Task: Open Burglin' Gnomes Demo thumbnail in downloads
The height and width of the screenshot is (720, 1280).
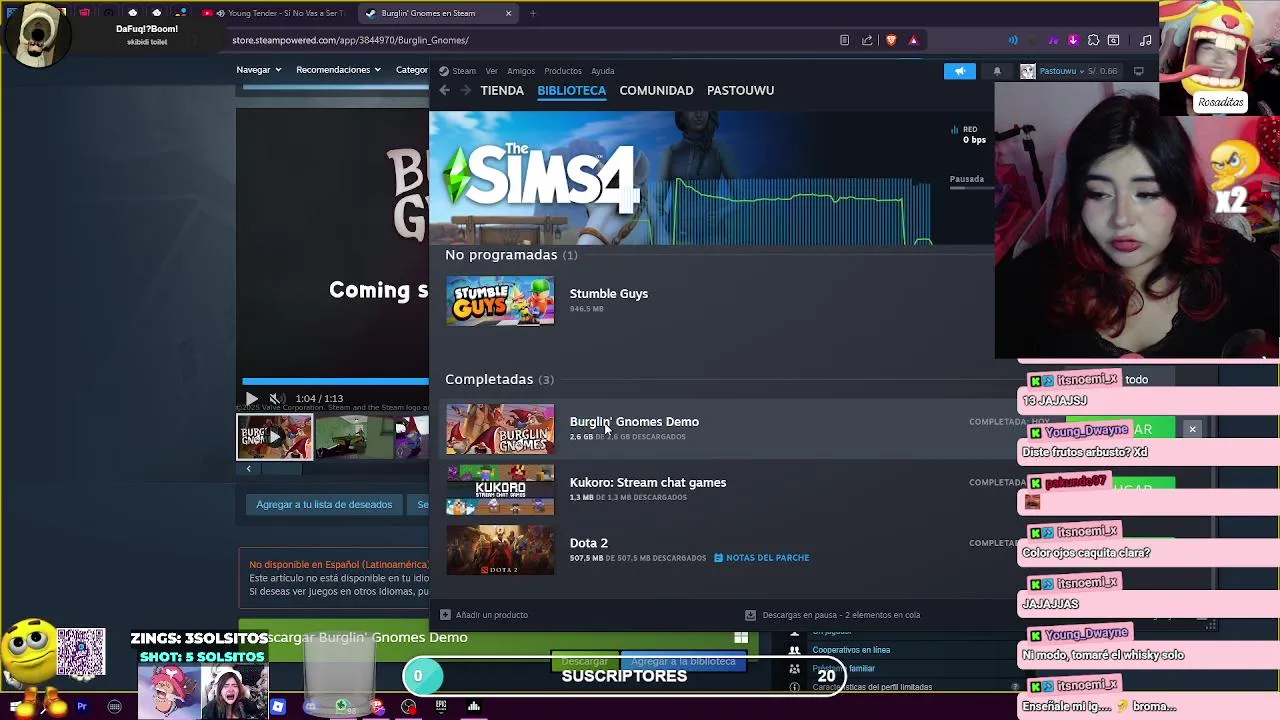Action: (x=500, y=429)
